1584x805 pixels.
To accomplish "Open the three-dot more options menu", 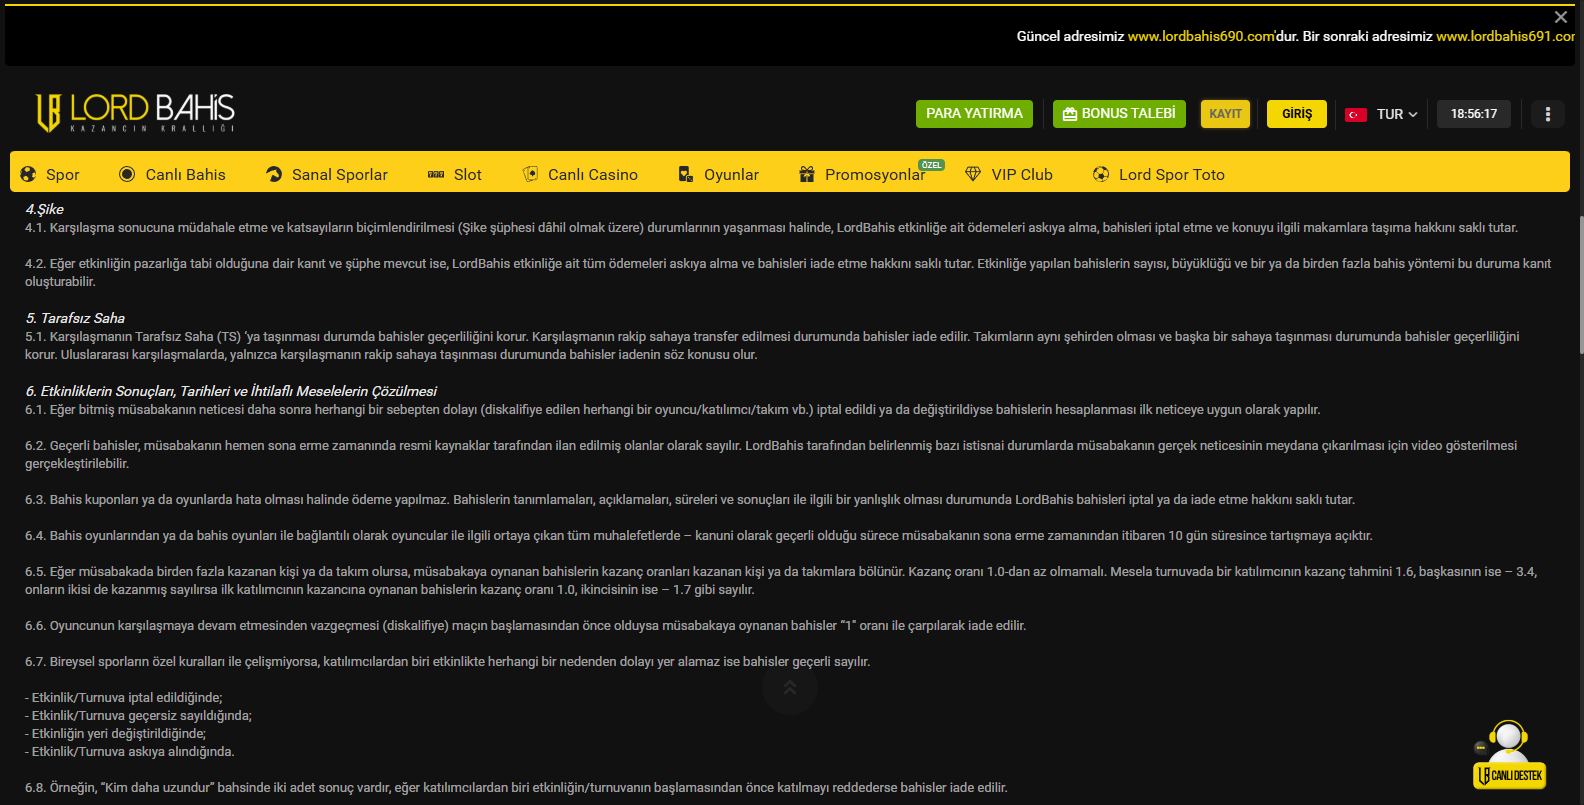I will pyautogui.click(x=1548, y=114).
